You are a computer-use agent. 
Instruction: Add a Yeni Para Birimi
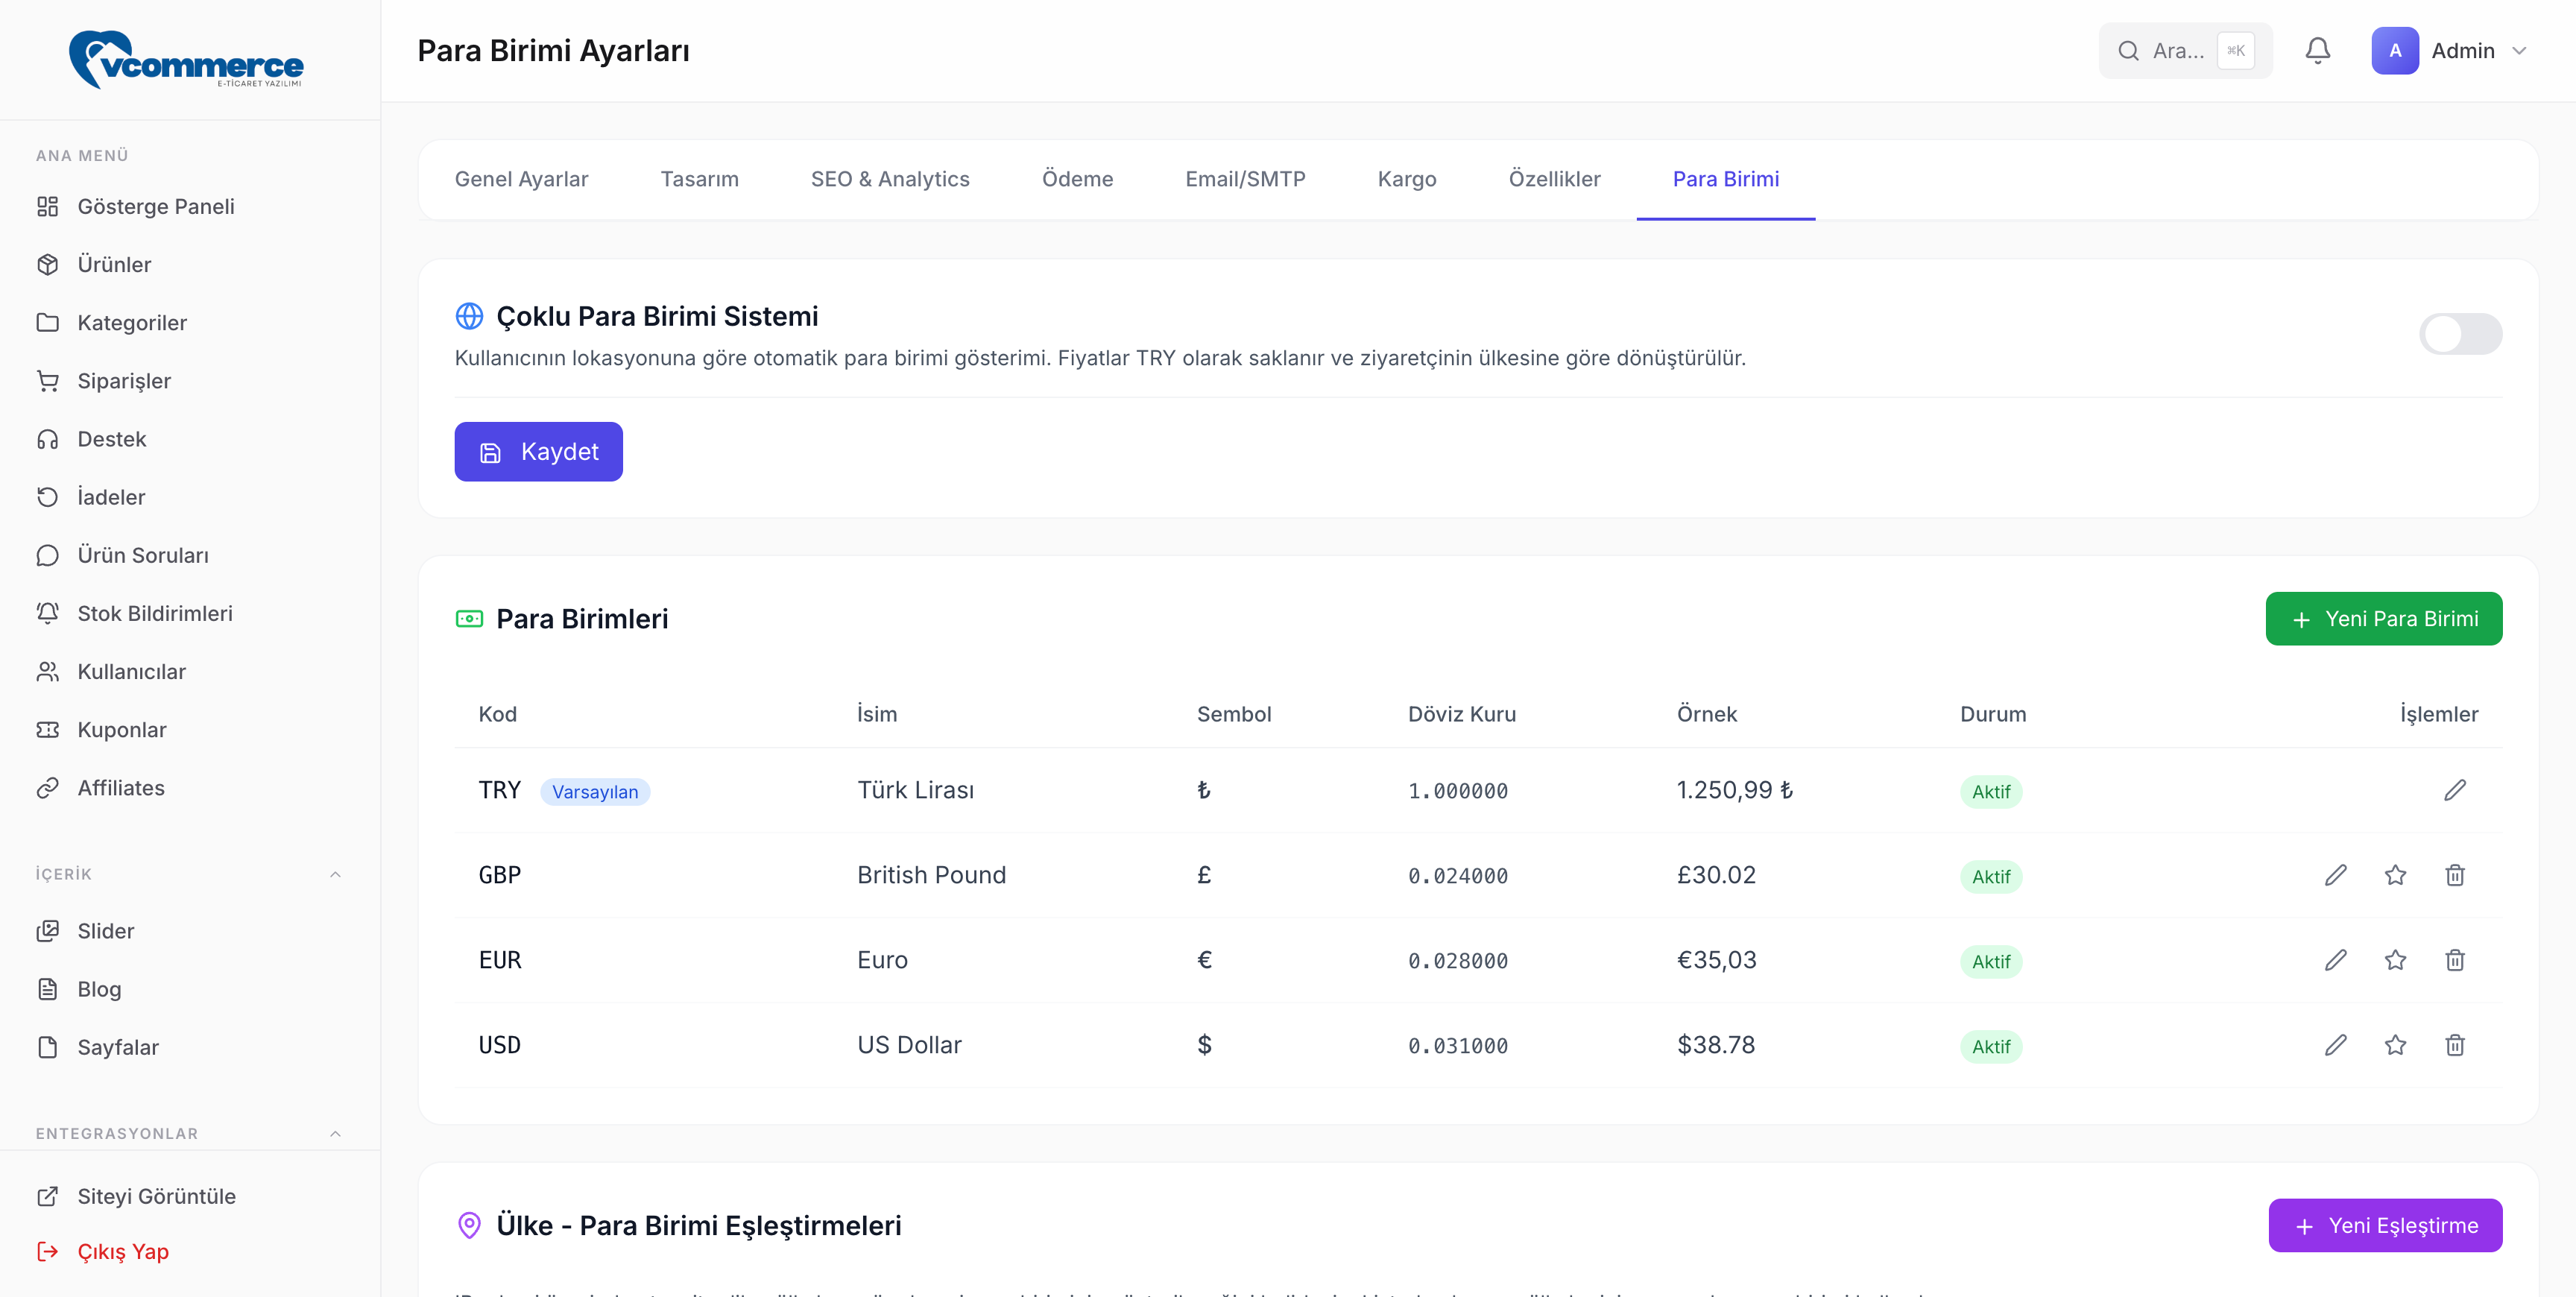click(x=2383, y=619)
